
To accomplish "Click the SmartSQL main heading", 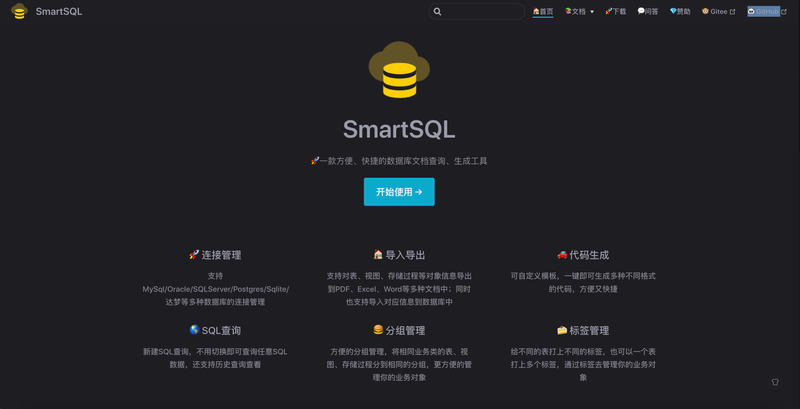I will click(x=399, y=130).
